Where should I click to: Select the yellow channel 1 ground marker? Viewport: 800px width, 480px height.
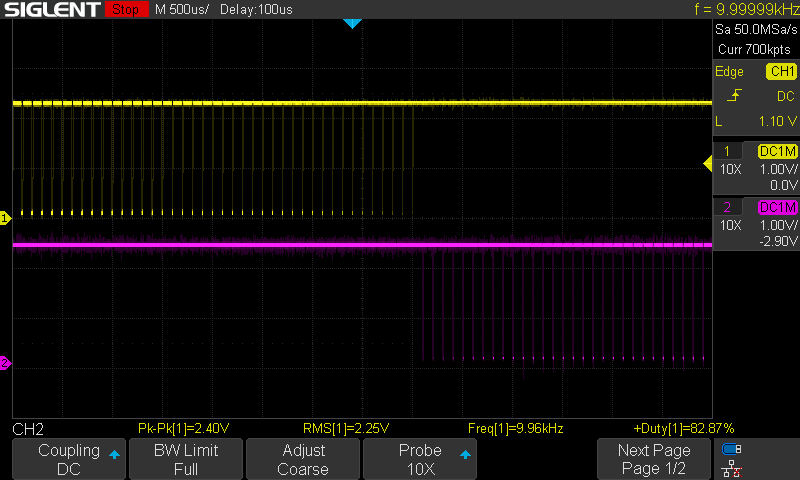[5, 218]
